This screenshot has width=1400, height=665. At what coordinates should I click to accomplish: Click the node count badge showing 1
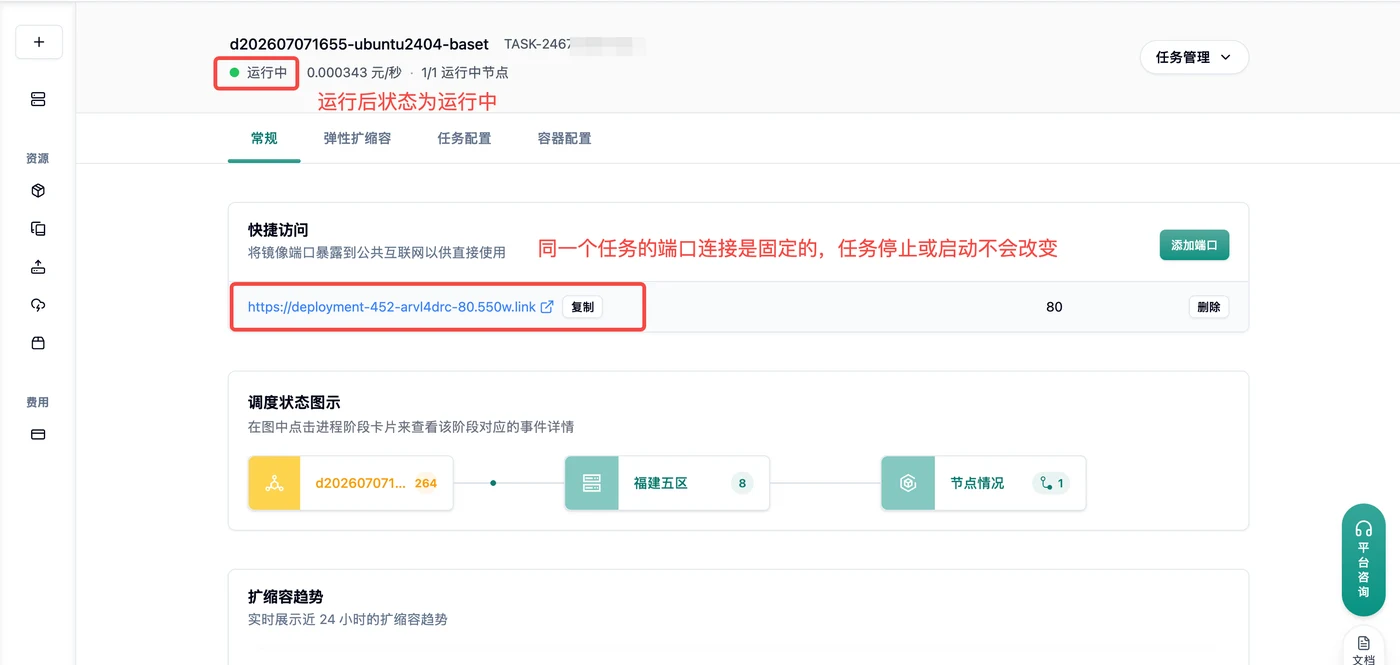(x=1051, y=483)
